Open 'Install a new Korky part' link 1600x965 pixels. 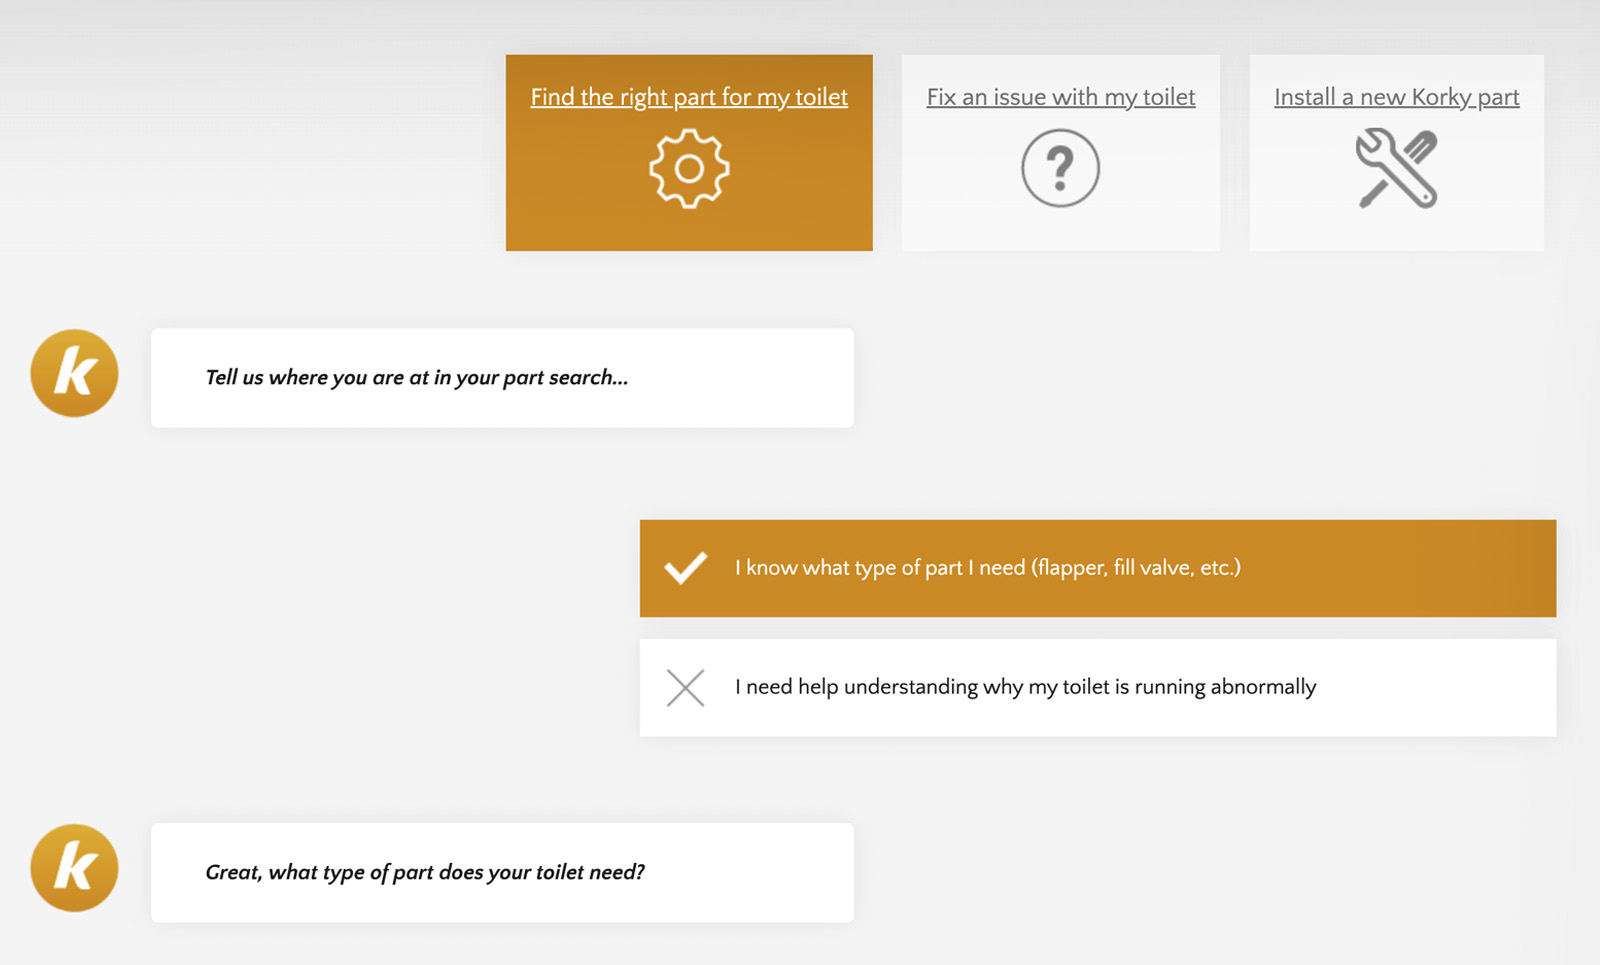click(1397, 97)
